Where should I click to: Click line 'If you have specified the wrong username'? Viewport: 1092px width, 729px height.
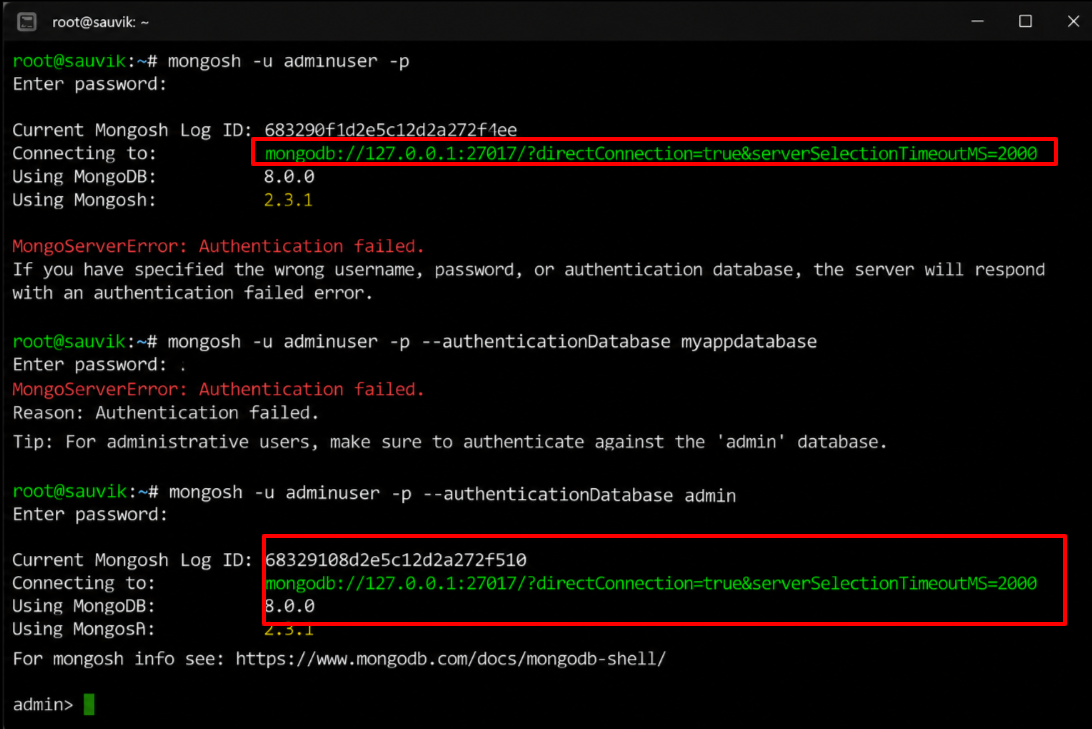click(x=529, y=270)
